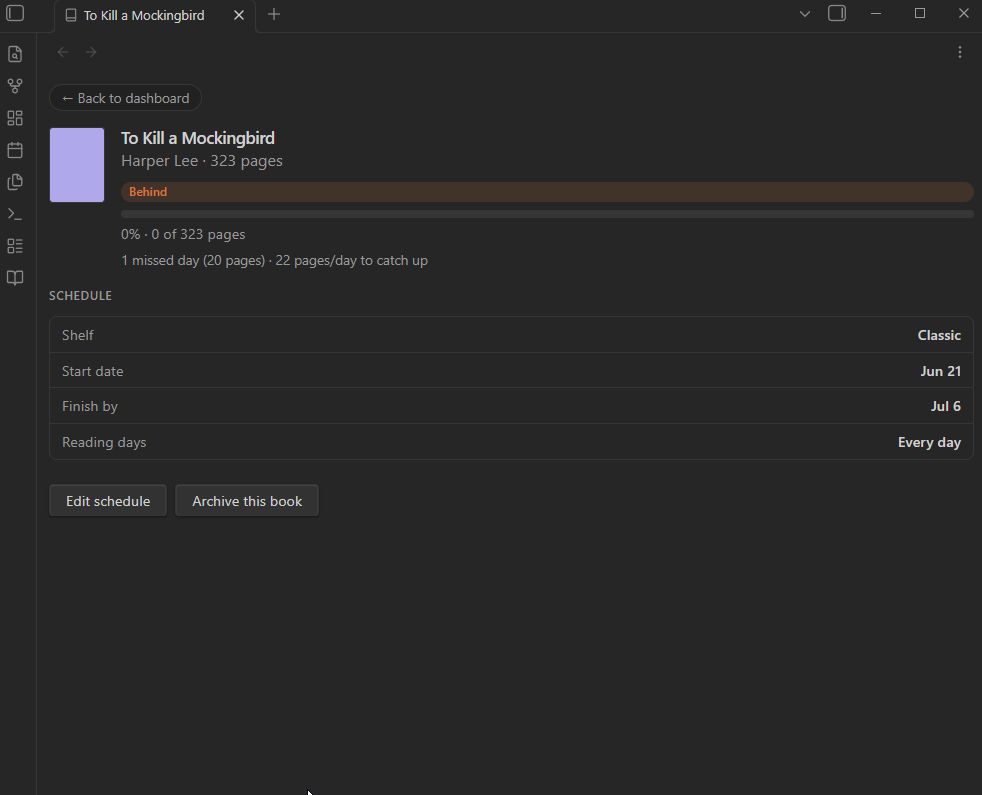982x795 pixels.
Task: Open command palette terminal icon
Action: click(x=15, y=214)
